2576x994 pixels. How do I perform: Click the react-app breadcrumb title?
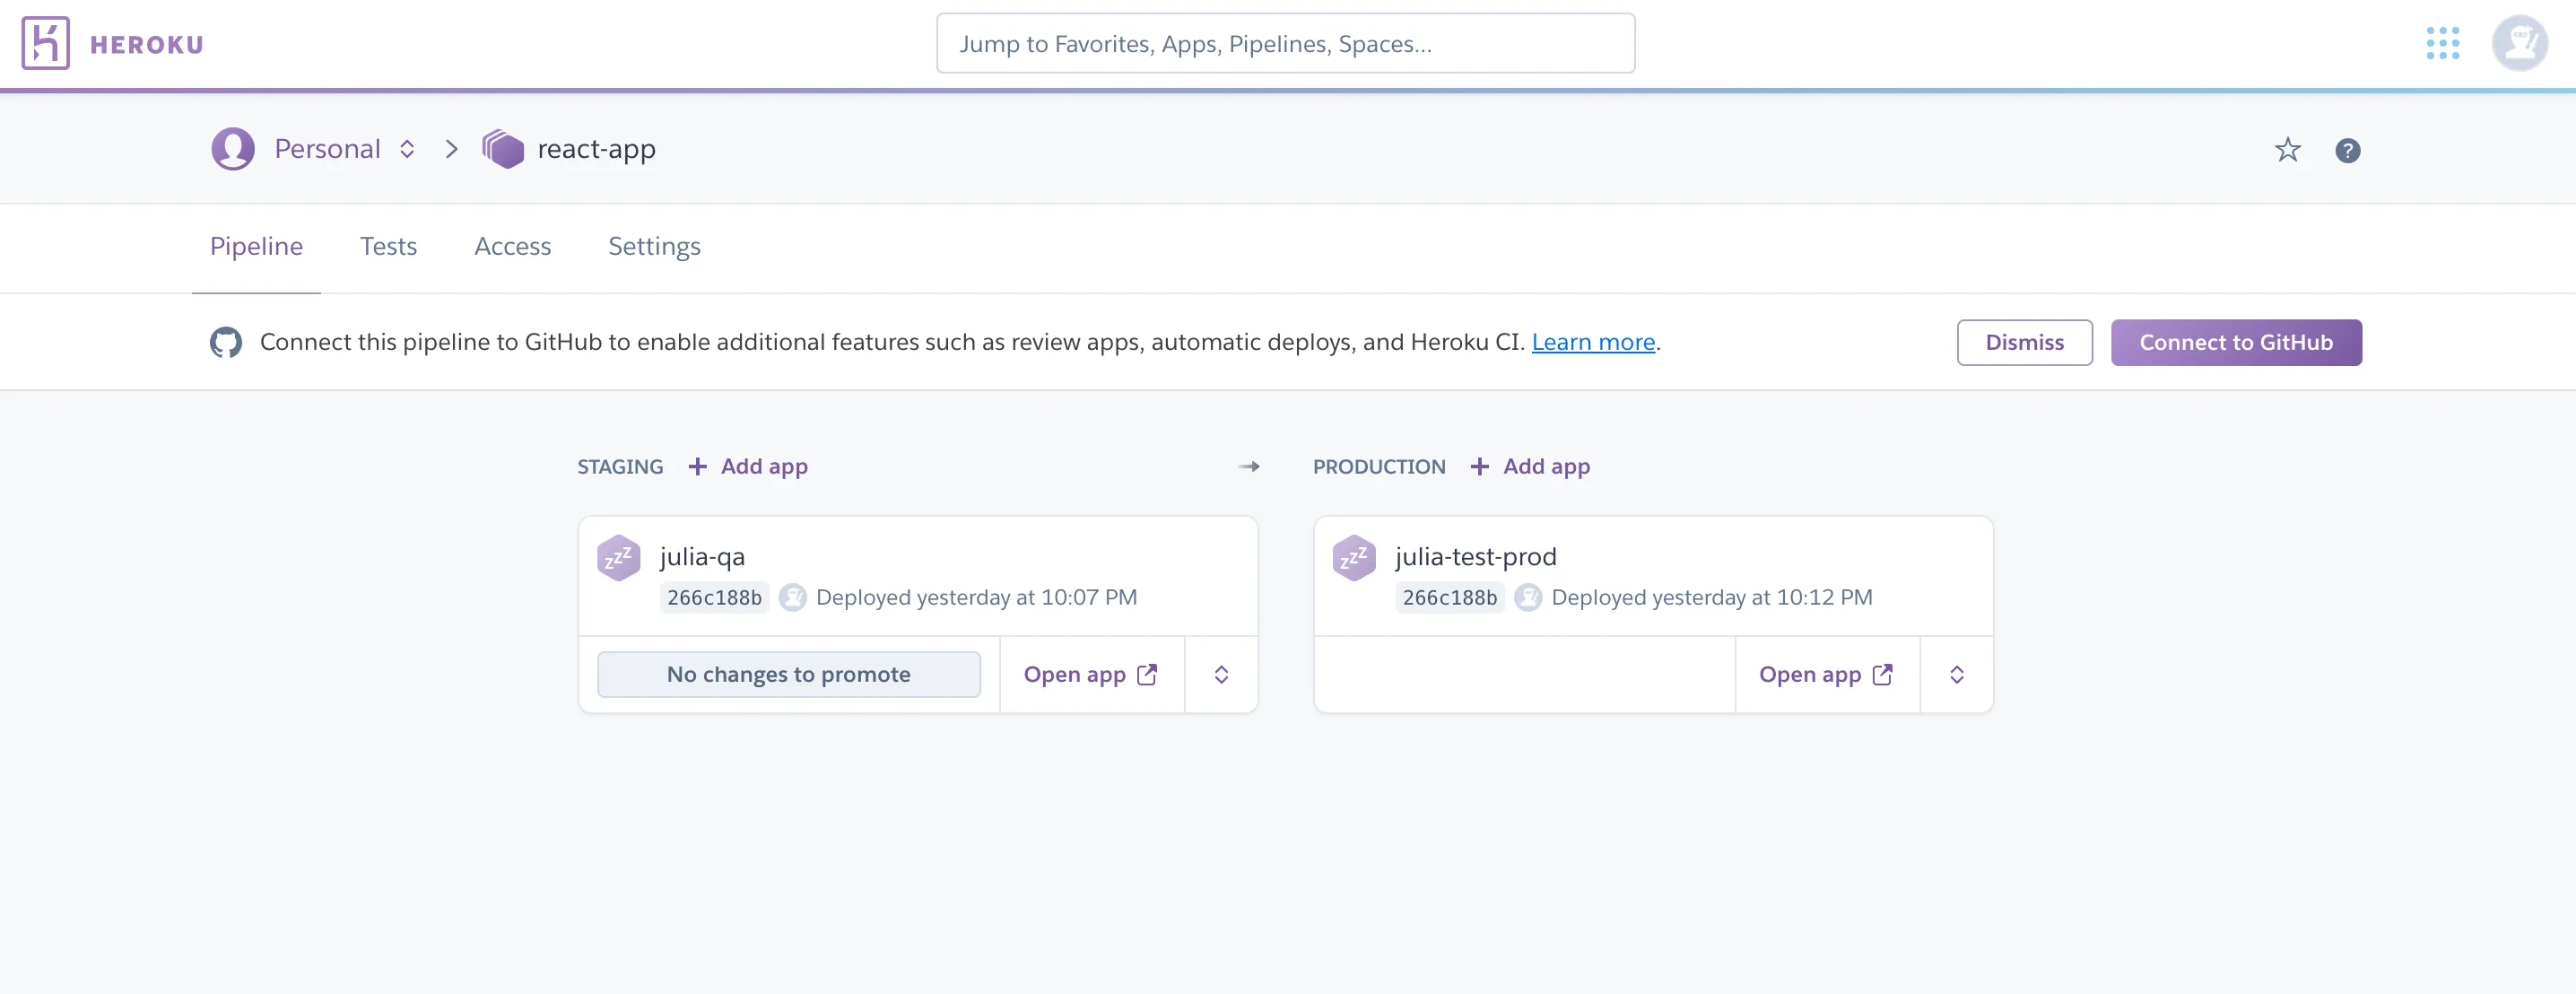click(x=596, y=149)
